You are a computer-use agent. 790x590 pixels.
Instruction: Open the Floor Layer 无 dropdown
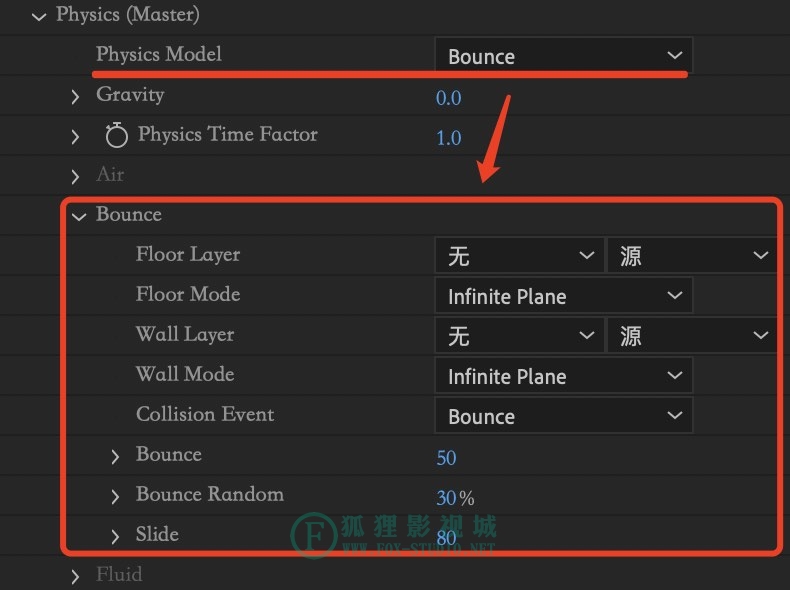(x=519, y=255)
